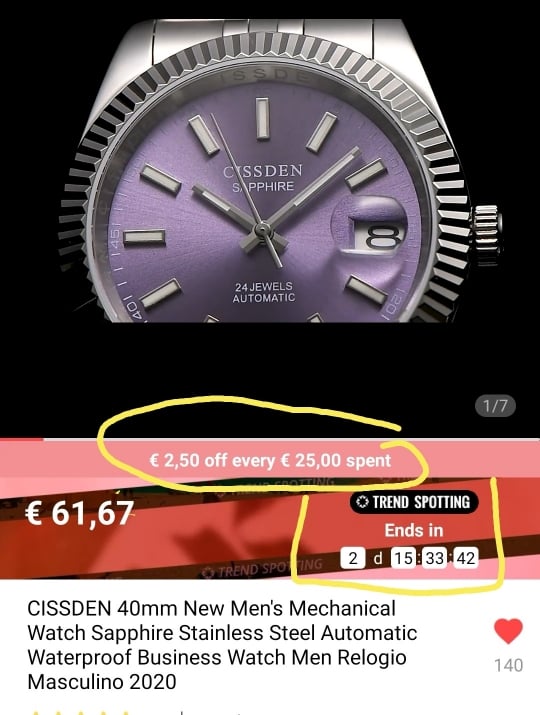Open the 1/7 image counter badge
Viewport: 540px width, 715px height.
coord(495,406)
